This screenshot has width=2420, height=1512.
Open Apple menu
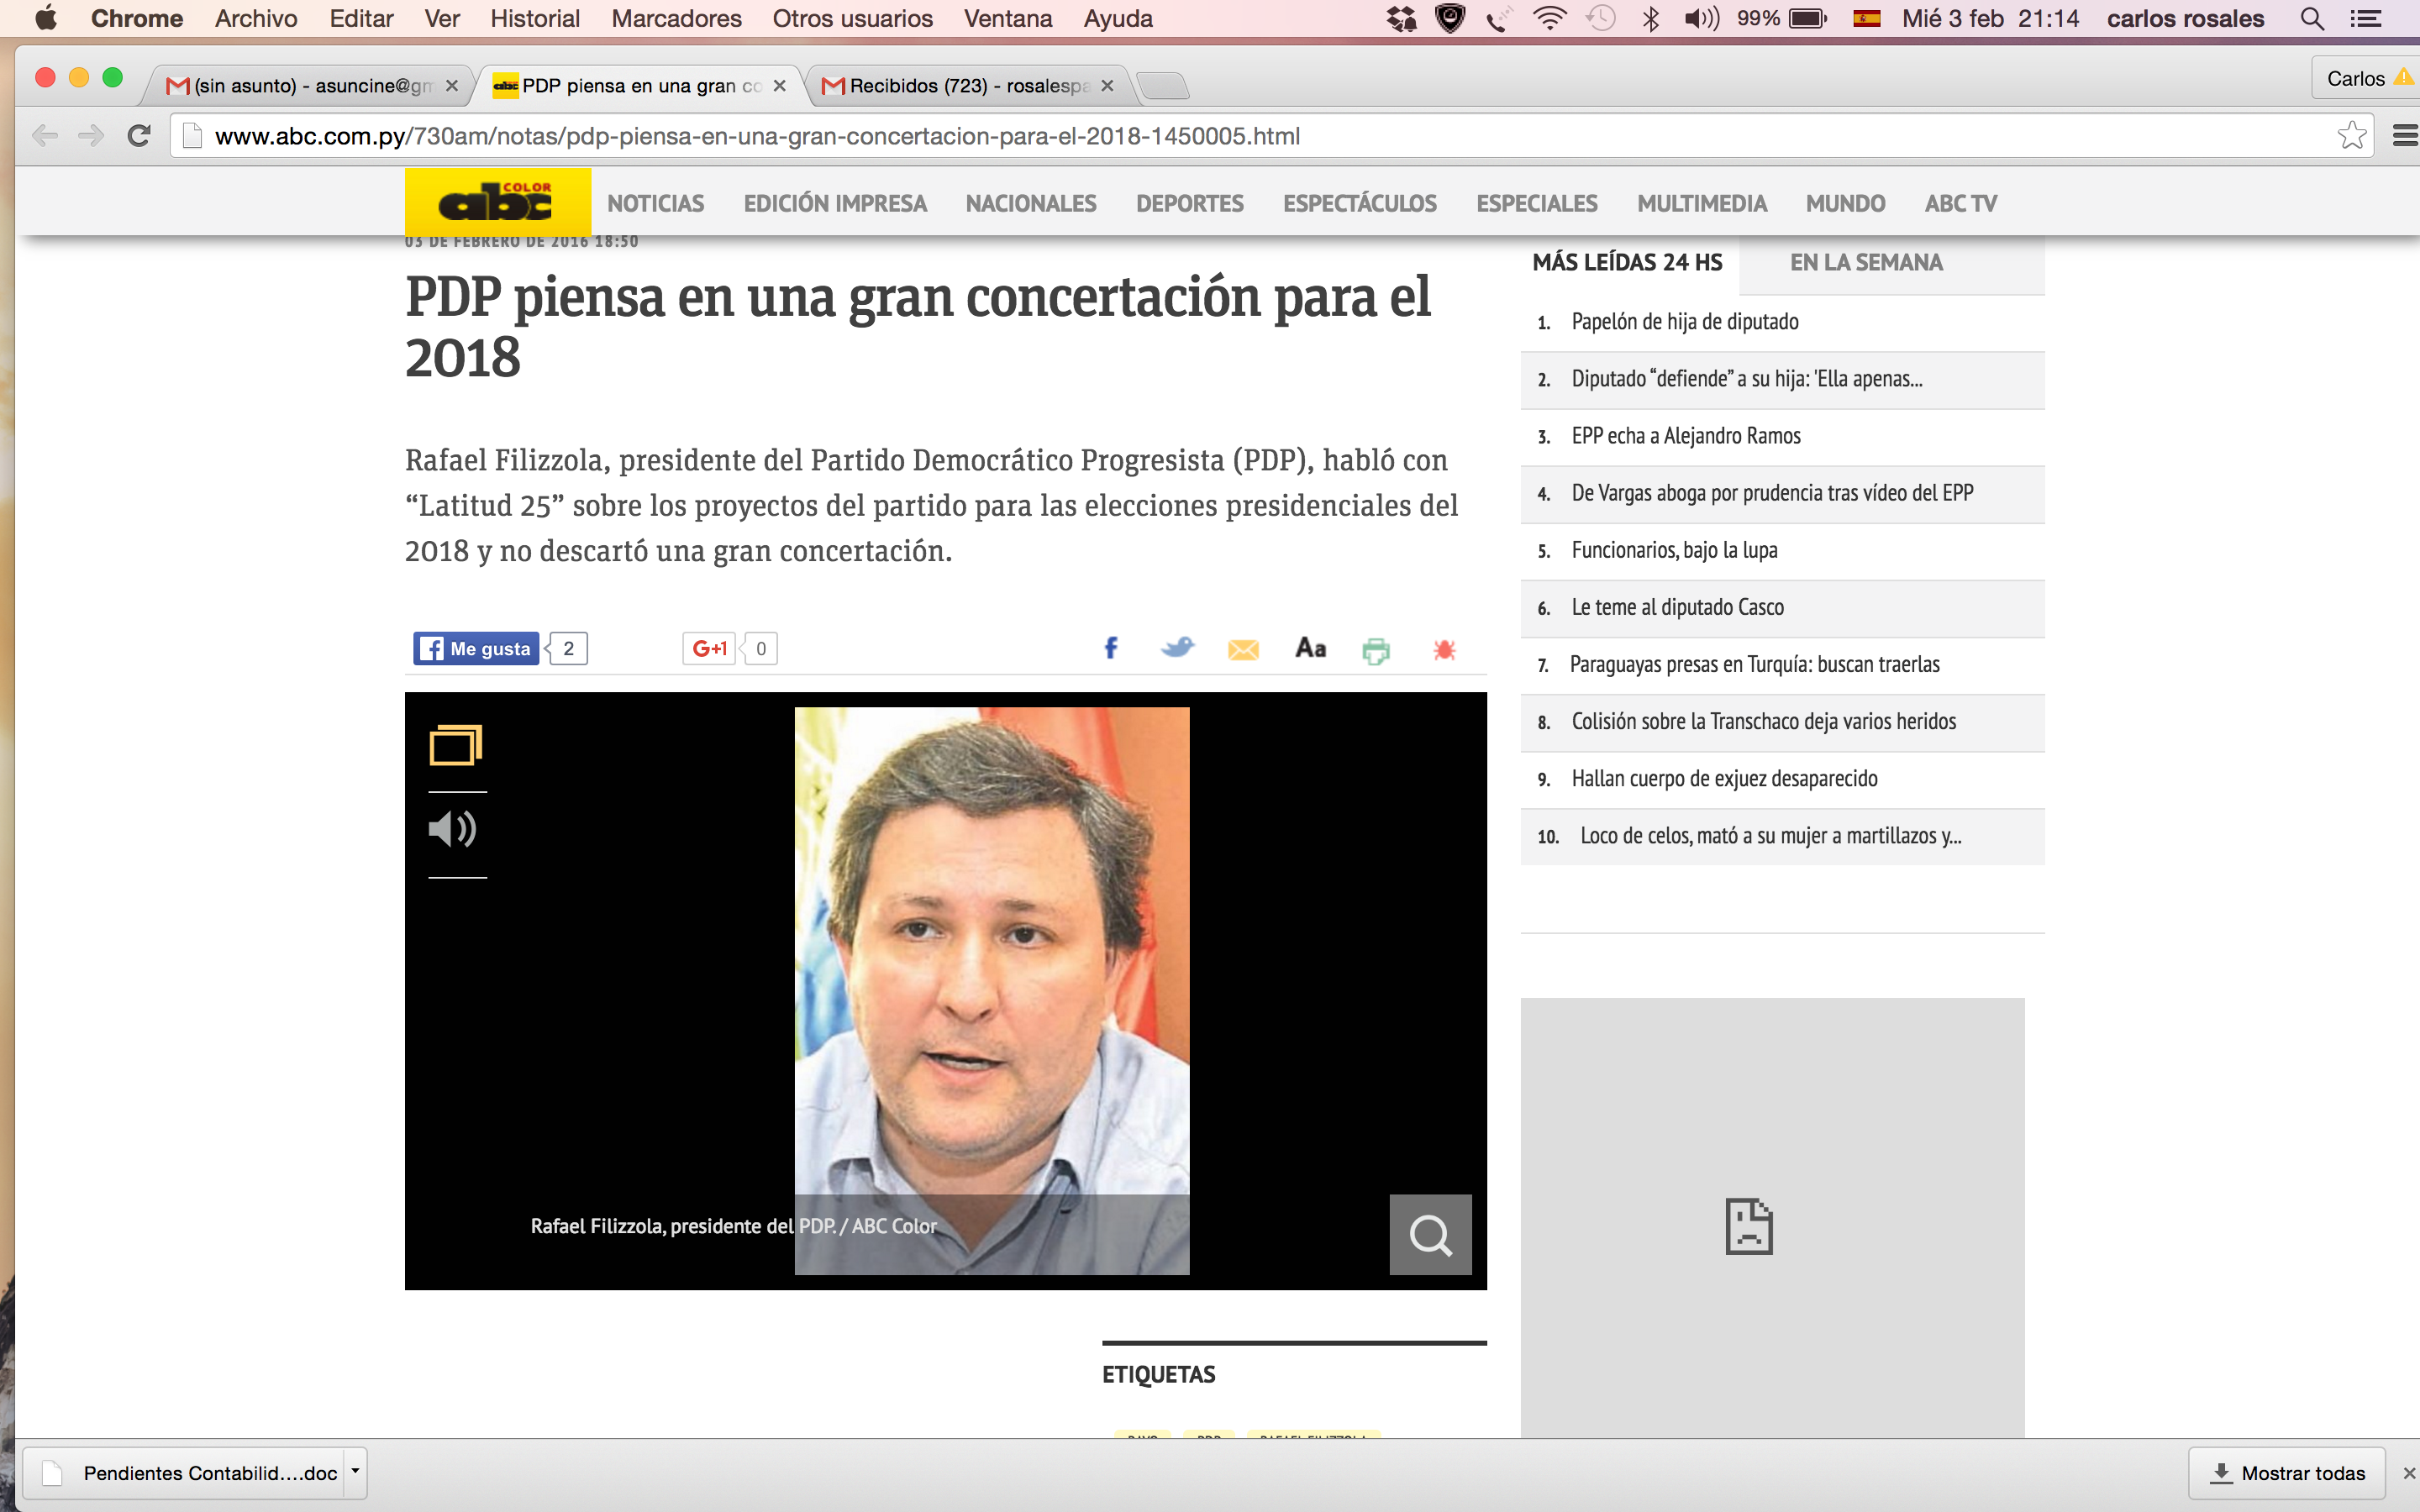[45, 18]
